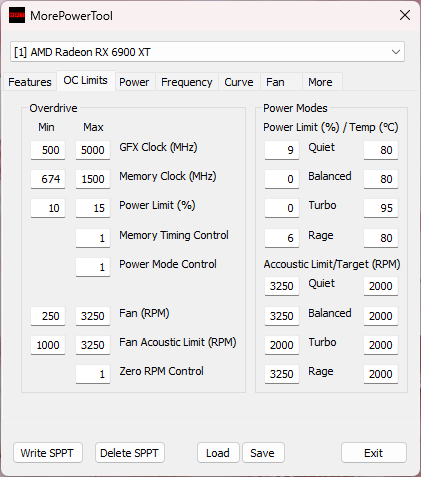Image resolution: width=421 pixels, height=477 pixels.
Task: Edit the Turbo acoustic limit RPM field
Action: coord(282,345)
